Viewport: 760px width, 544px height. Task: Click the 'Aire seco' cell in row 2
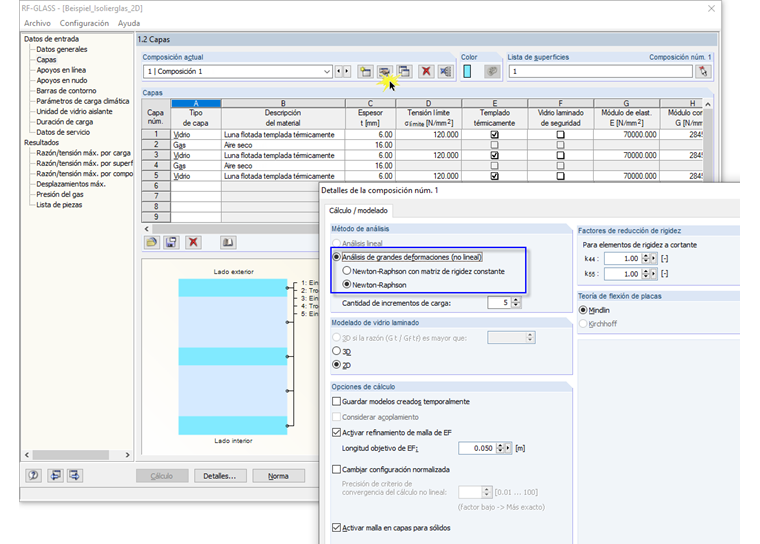point(283,145)
